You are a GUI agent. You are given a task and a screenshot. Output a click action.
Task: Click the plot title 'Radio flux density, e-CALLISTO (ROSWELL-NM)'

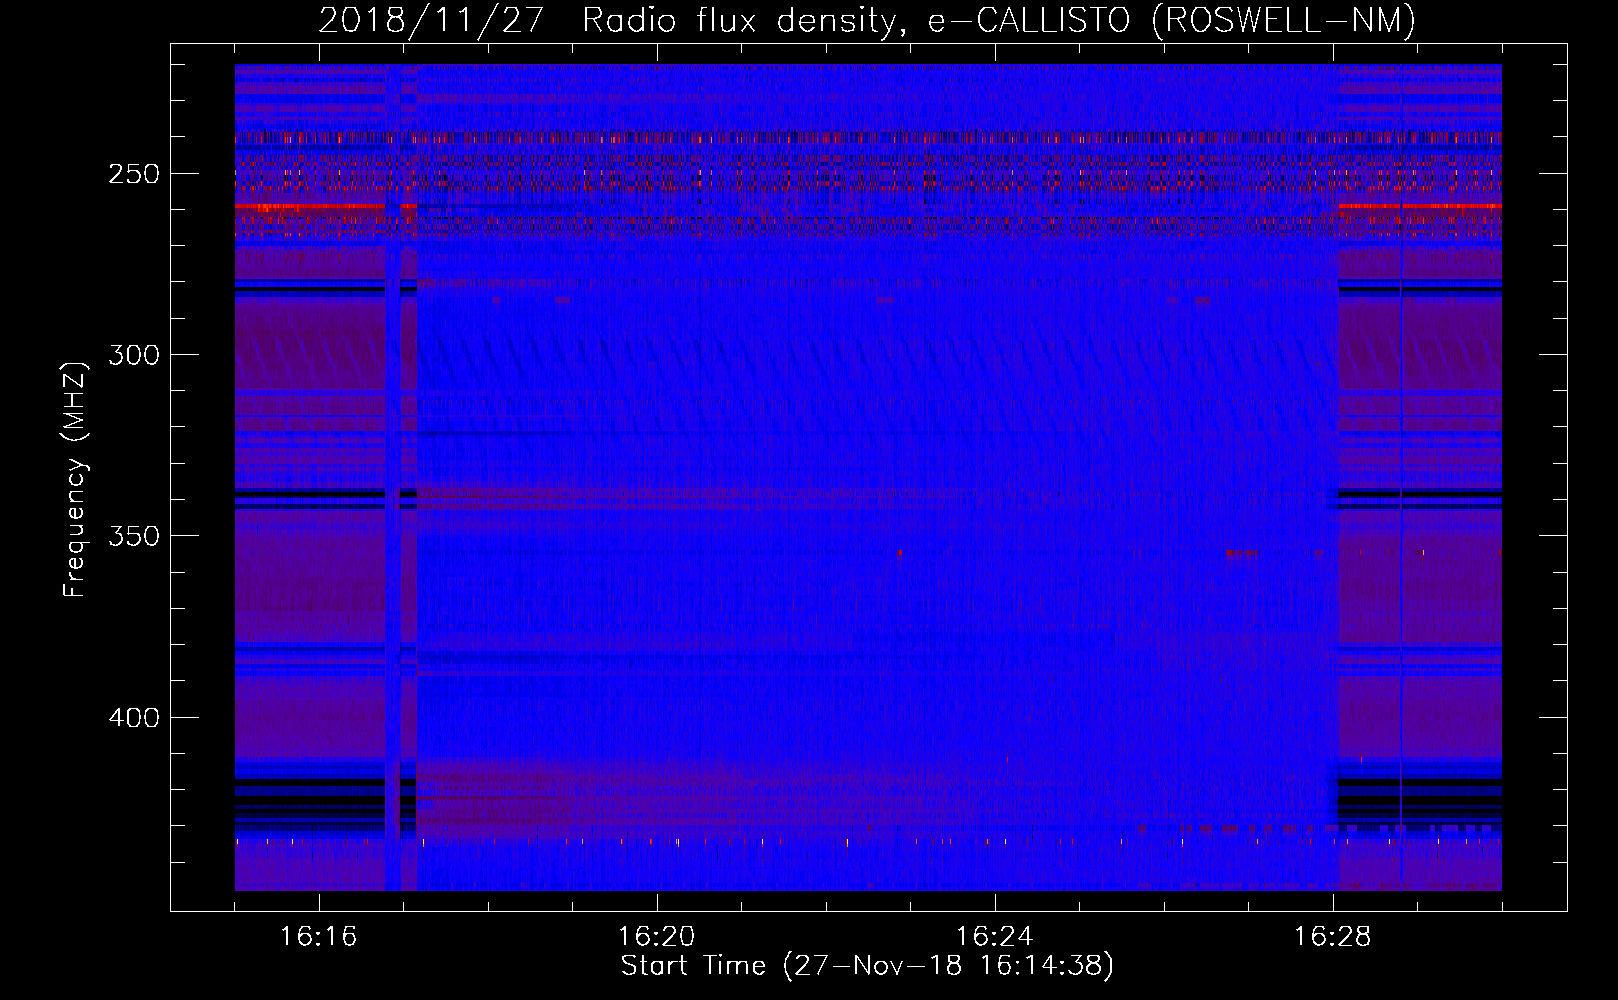tap(999, 20)
